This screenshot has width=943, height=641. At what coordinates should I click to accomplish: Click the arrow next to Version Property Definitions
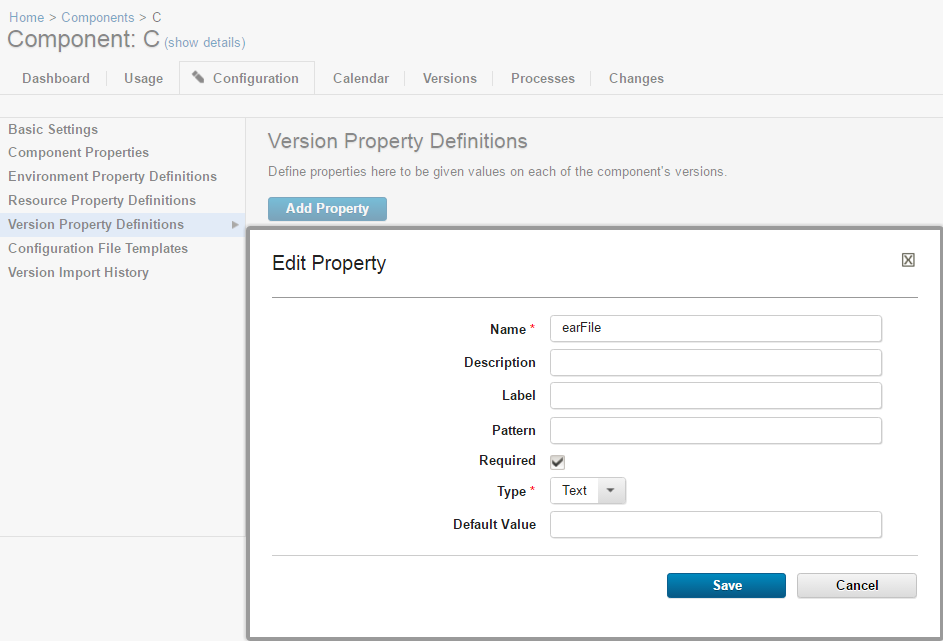point(235,225)
